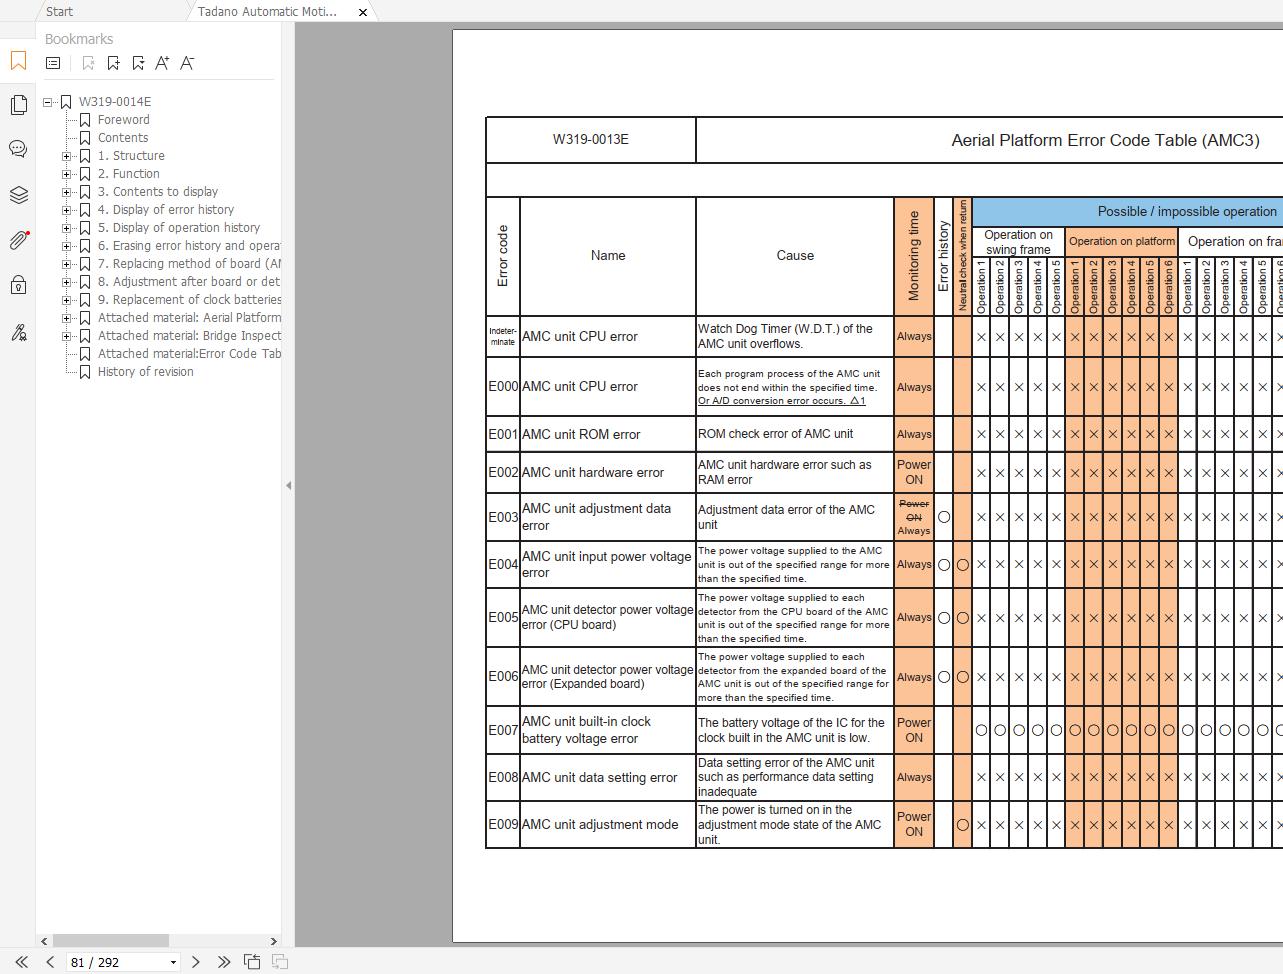Expand 'Attached material: Aerial Platform' bookmark

pyautogui.click(x=67, y=318)
